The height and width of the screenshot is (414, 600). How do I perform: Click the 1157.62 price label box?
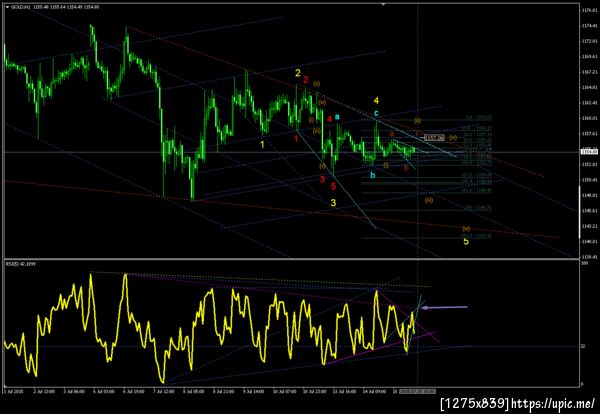click(x=435, y=138)
